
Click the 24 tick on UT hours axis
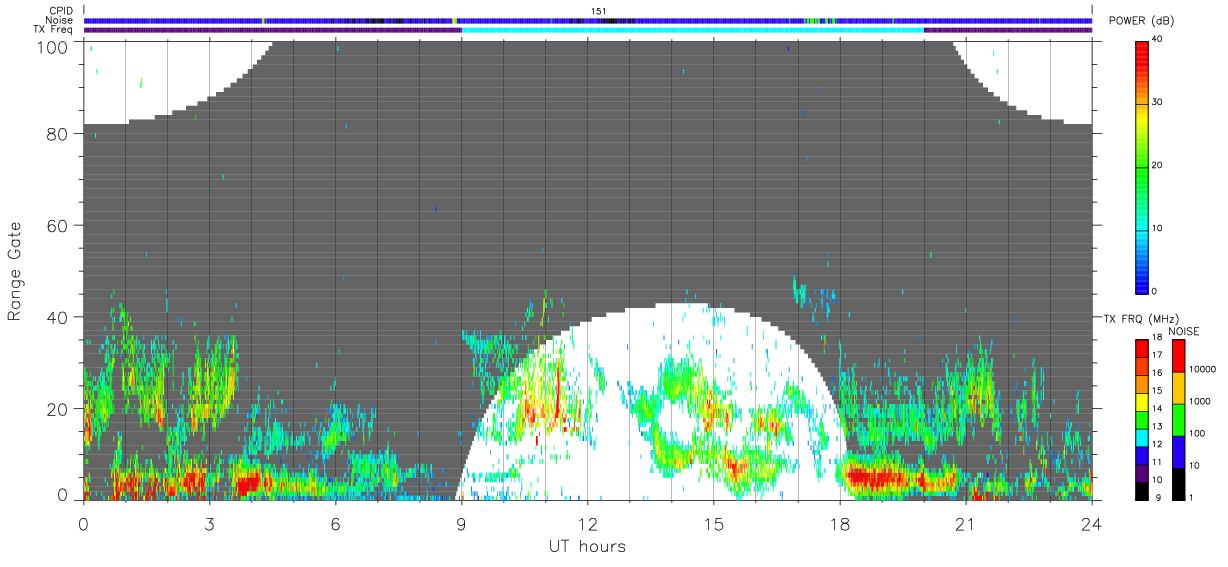(x=1091, y=523)
